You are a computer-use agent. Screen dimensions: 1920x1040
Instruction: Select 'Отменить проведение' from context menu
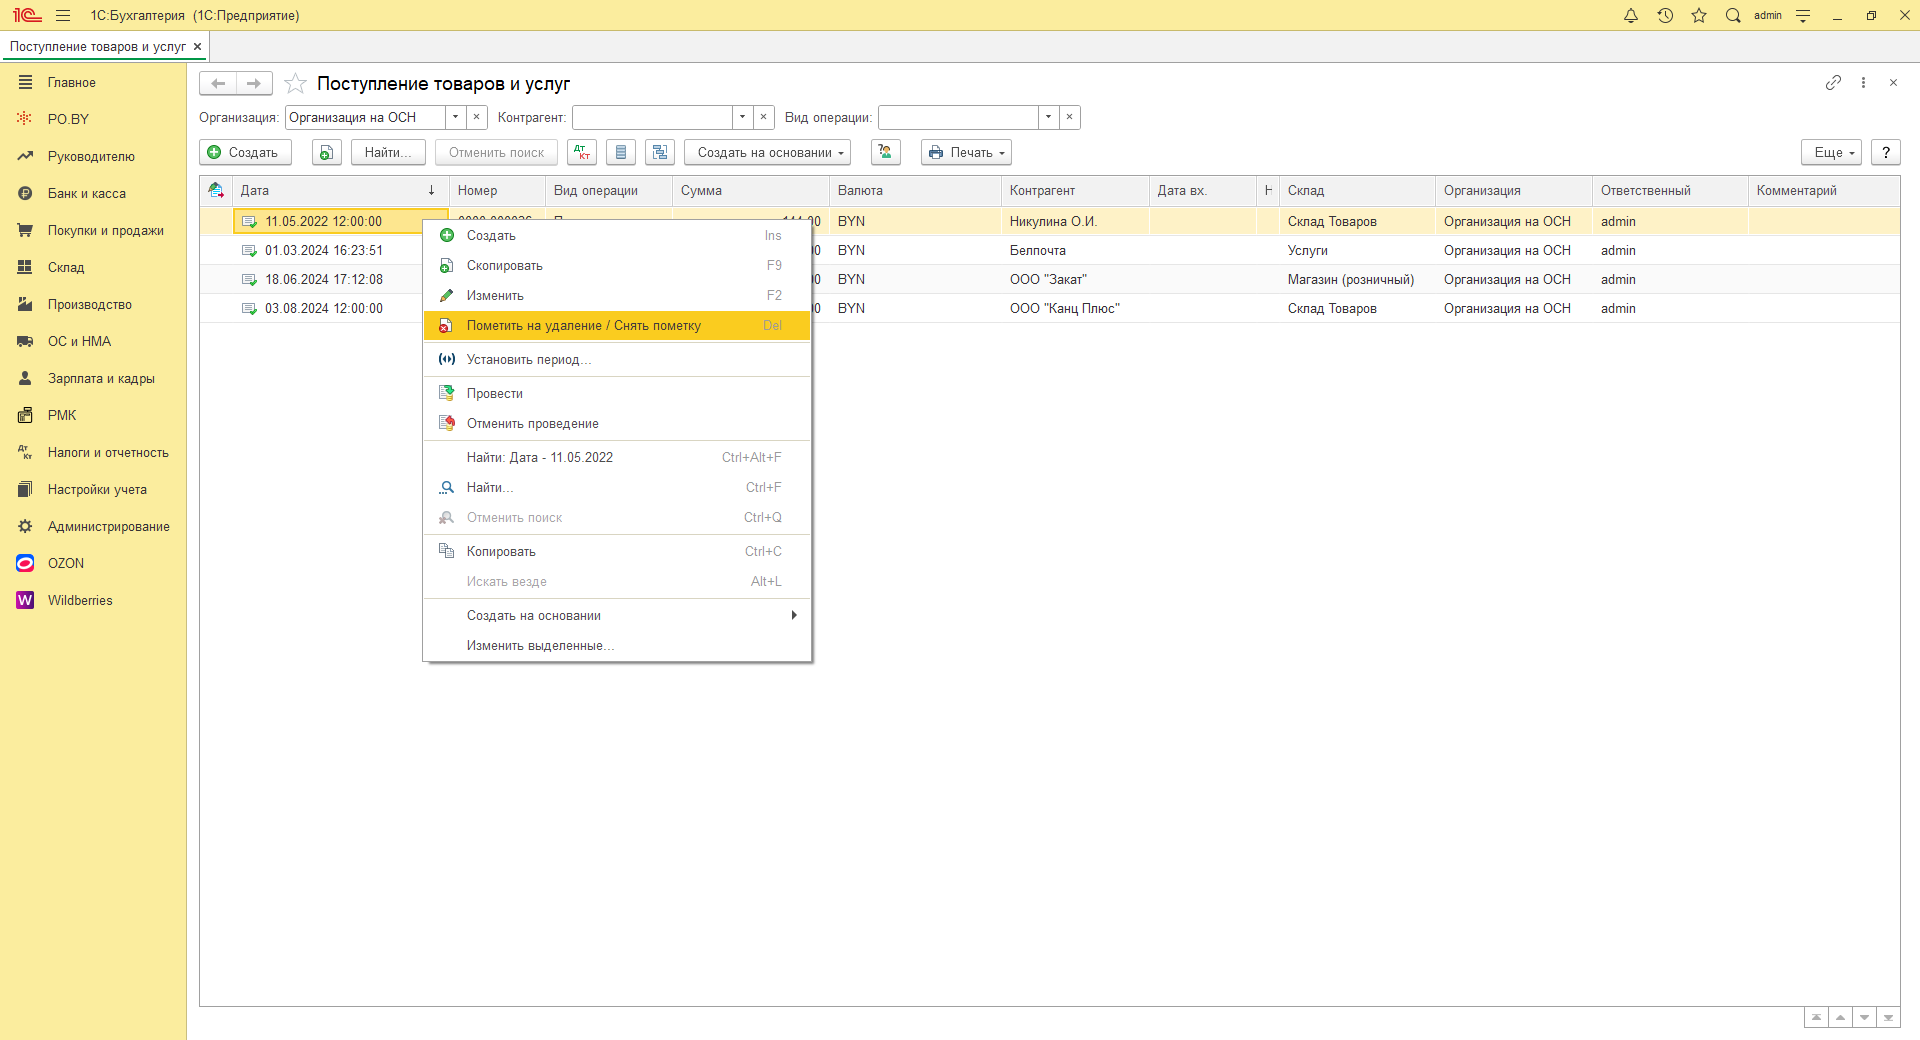pyautogui.click(x=532, y=424)
